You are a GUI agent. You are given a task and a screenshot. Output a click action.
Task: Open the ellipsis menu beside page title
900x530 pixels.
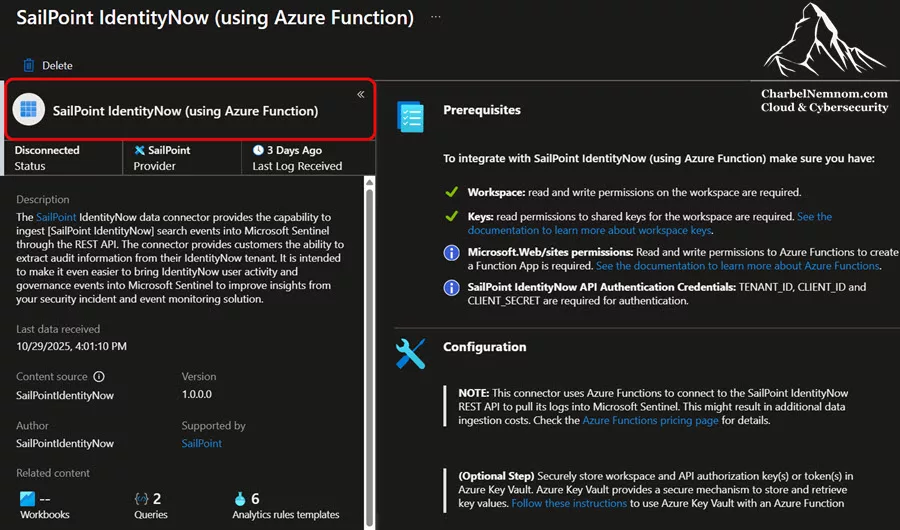click(436, 17)
